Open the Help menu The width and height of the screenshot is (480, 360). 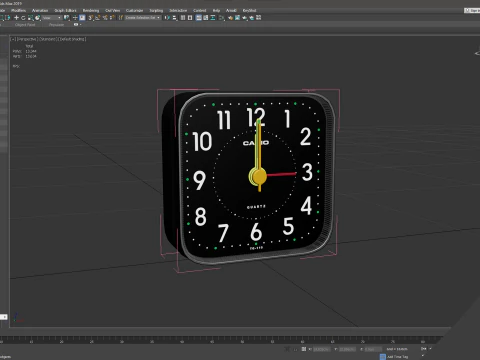click(216, 10)
